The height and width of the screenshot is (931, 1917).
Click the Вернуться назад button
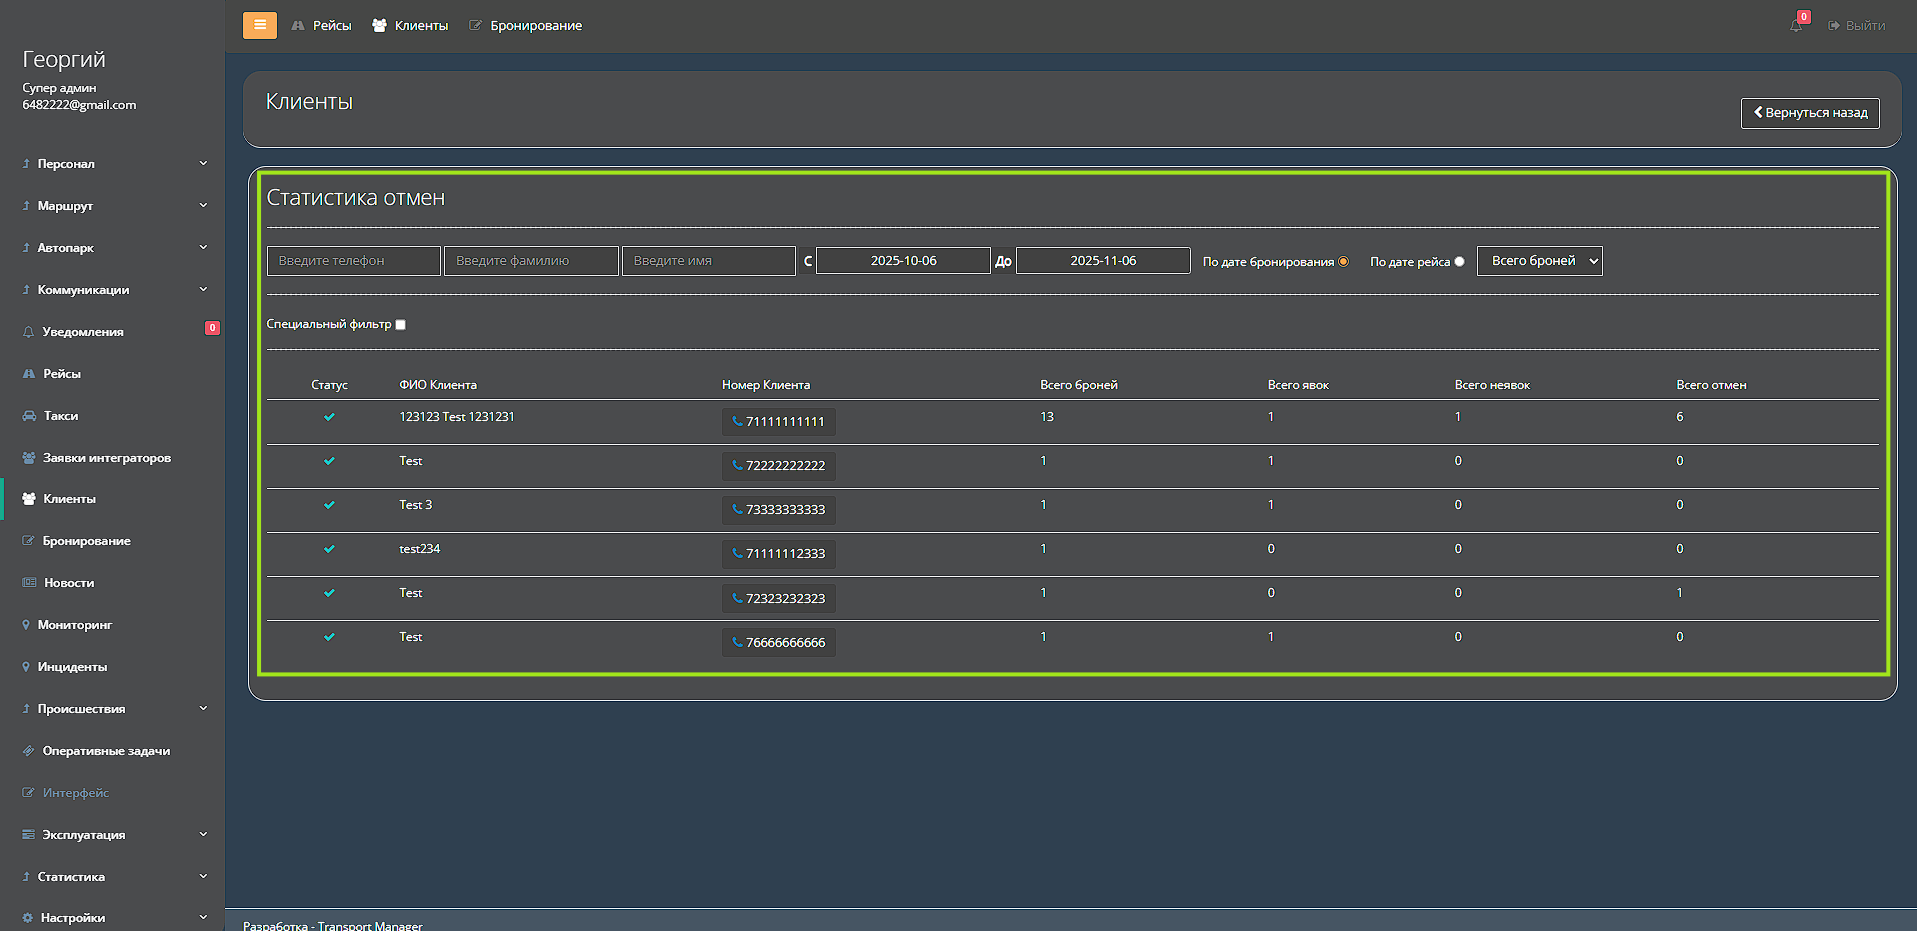[x=1809, y=113]
